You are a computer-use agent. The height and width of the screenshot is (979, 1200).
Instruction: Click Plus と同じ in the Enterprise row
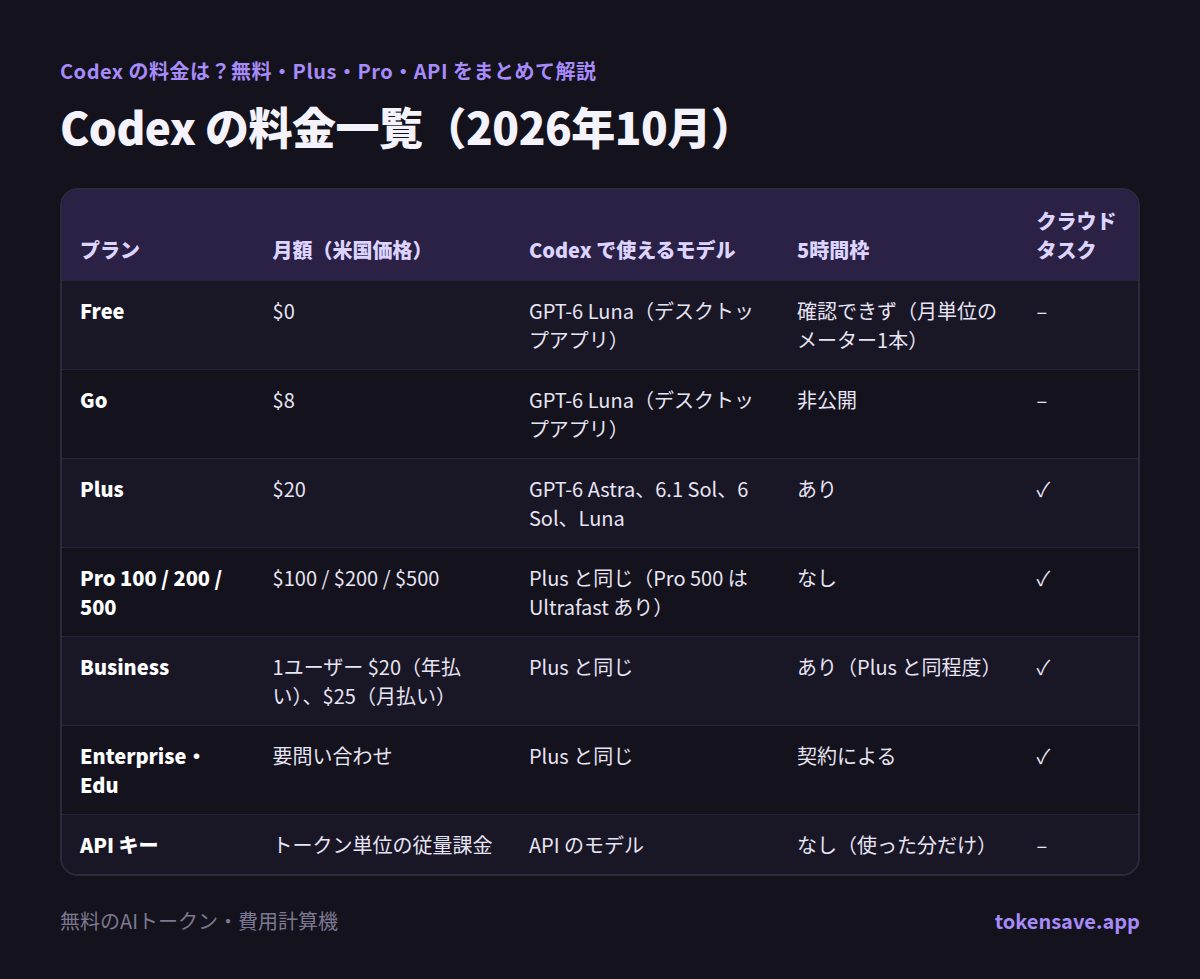click(x=581, y=757)
